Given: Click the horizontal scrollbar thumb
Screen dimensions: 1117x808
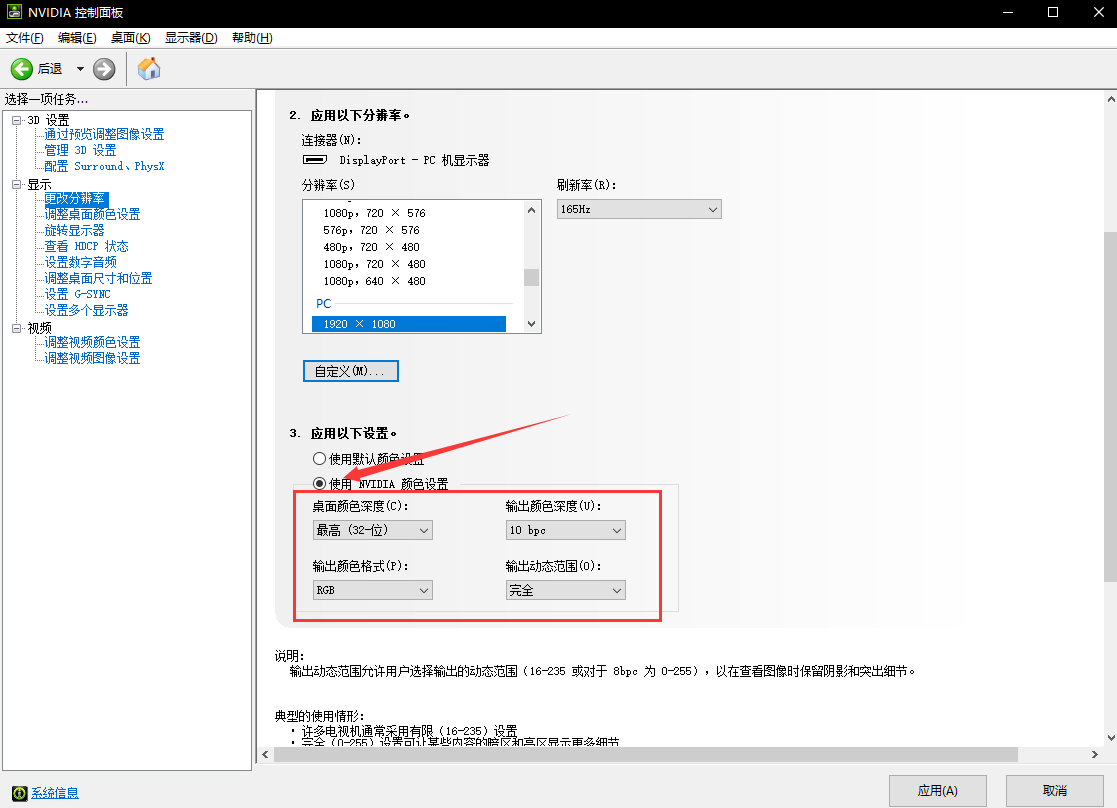Looking at the screenshot, I should pyautogui.click(x=645, y=755).
